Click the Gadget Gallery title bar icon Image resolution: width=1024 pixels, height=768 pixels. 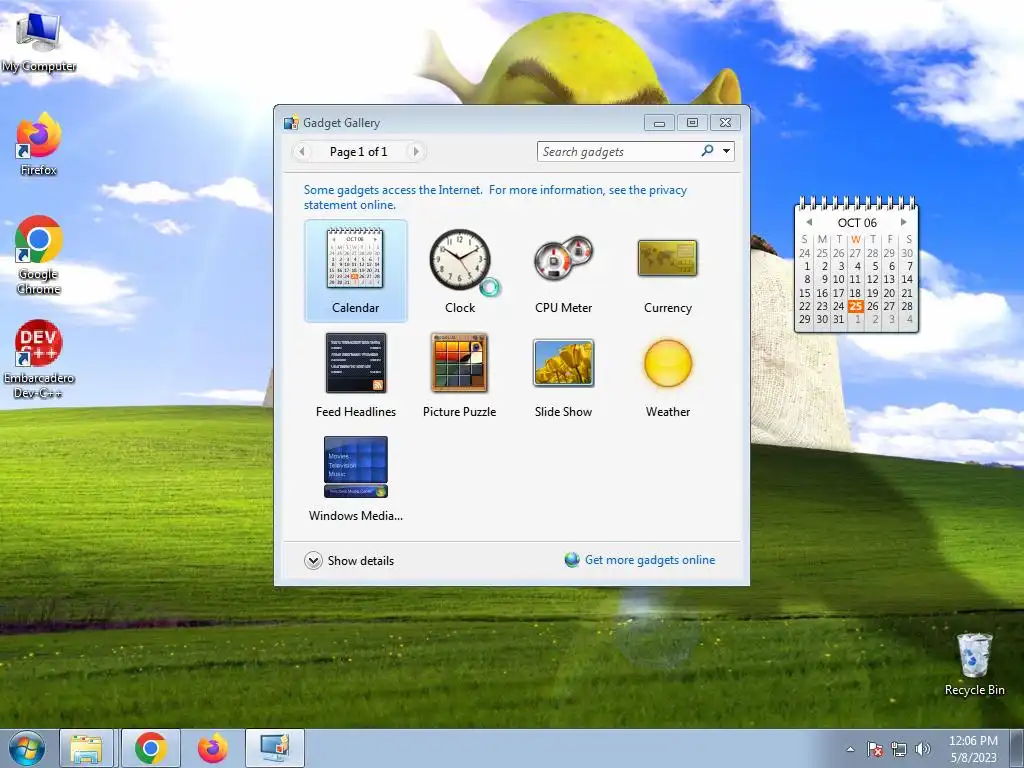tap(291, 123)
